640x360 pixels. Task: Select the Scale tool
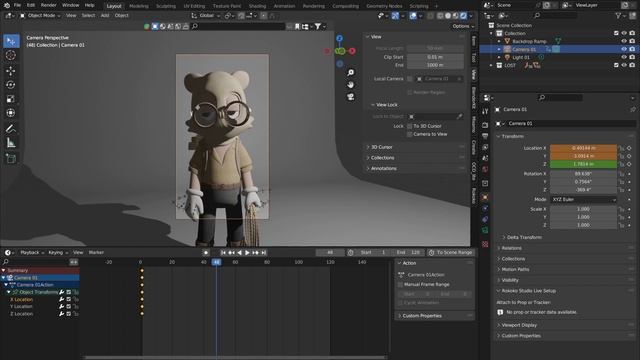tap(11, 99)
